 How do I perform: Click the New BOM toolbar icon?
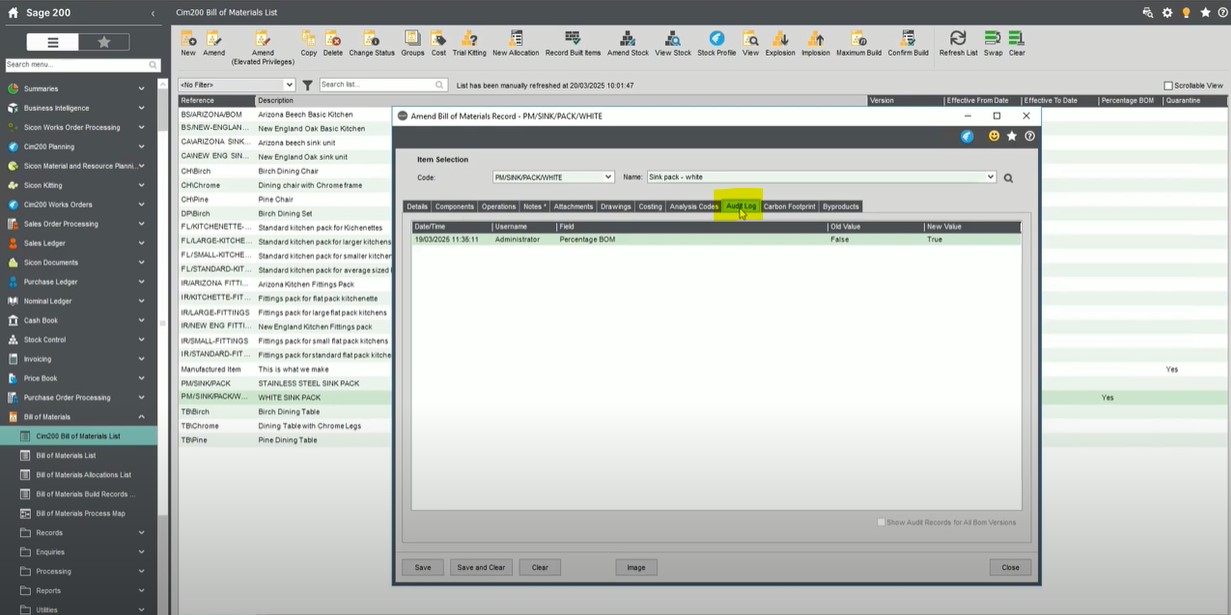coord(188,42)
